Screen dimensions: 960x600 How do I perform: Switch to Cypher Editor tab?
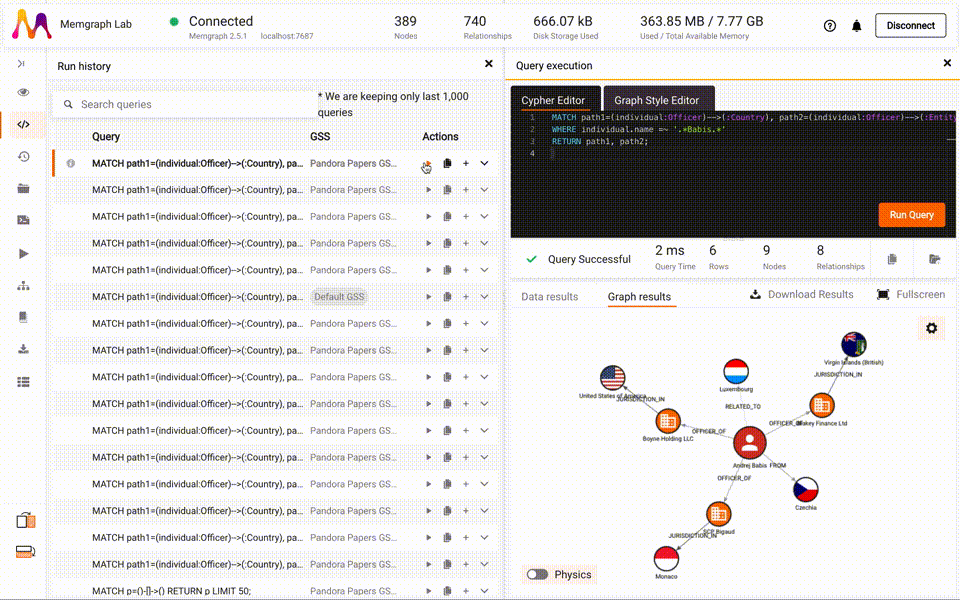(553, 100)
